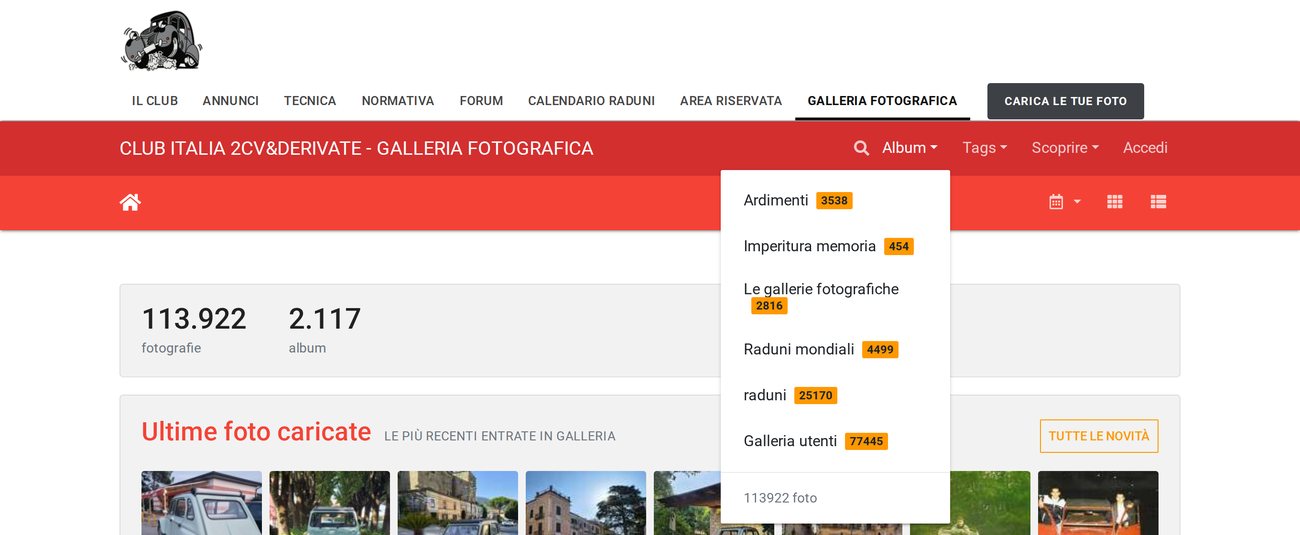Open the IL CLUB menu item
The image size is (1300, 535).
[x=155, y=101]
